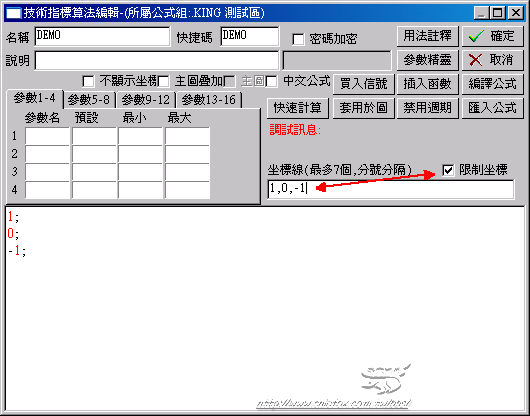Enable the 密碼加密 password encryption checkbox
Screen dimensions: 530x416
click(x=298, y=39)
